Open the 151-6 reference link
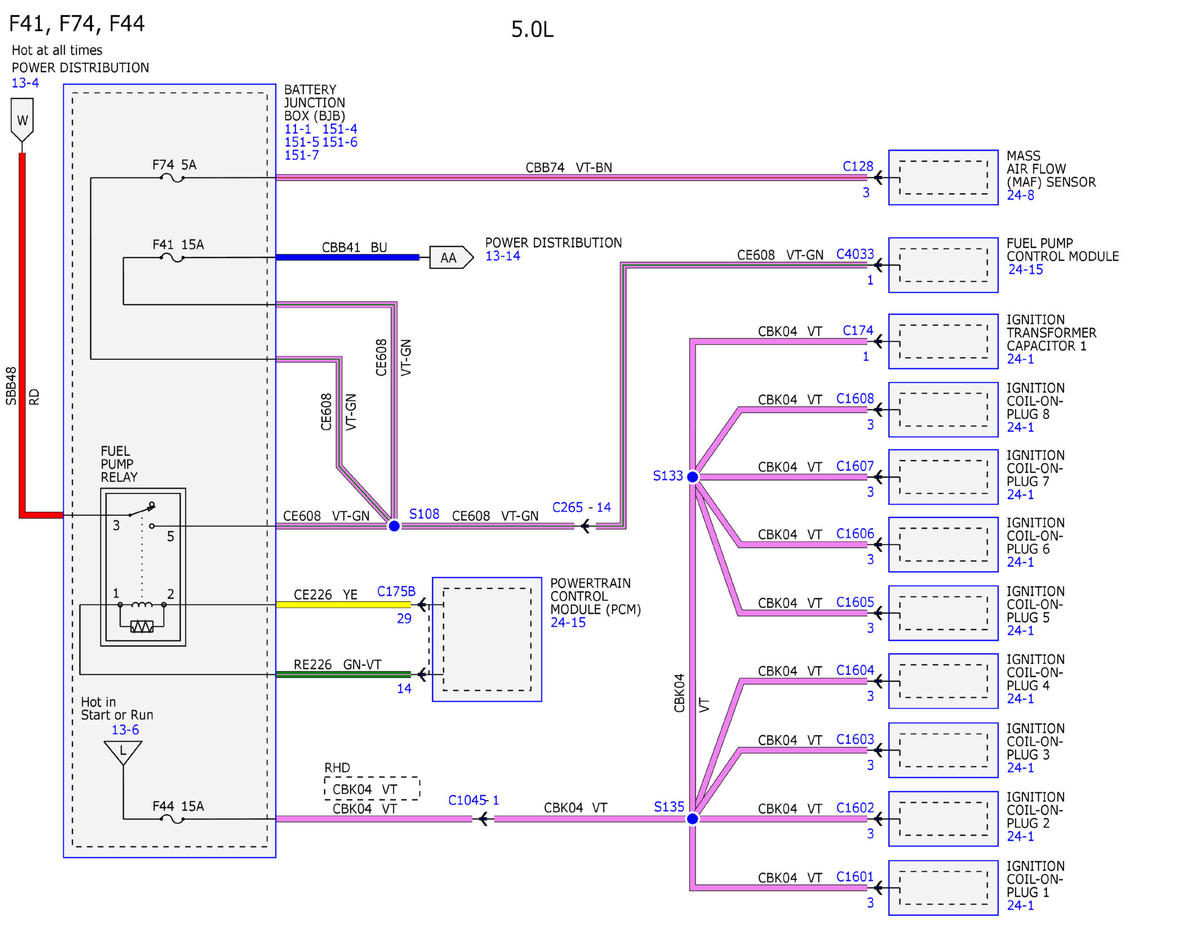This screenshot has width=1200, height=927. point(340,142)
